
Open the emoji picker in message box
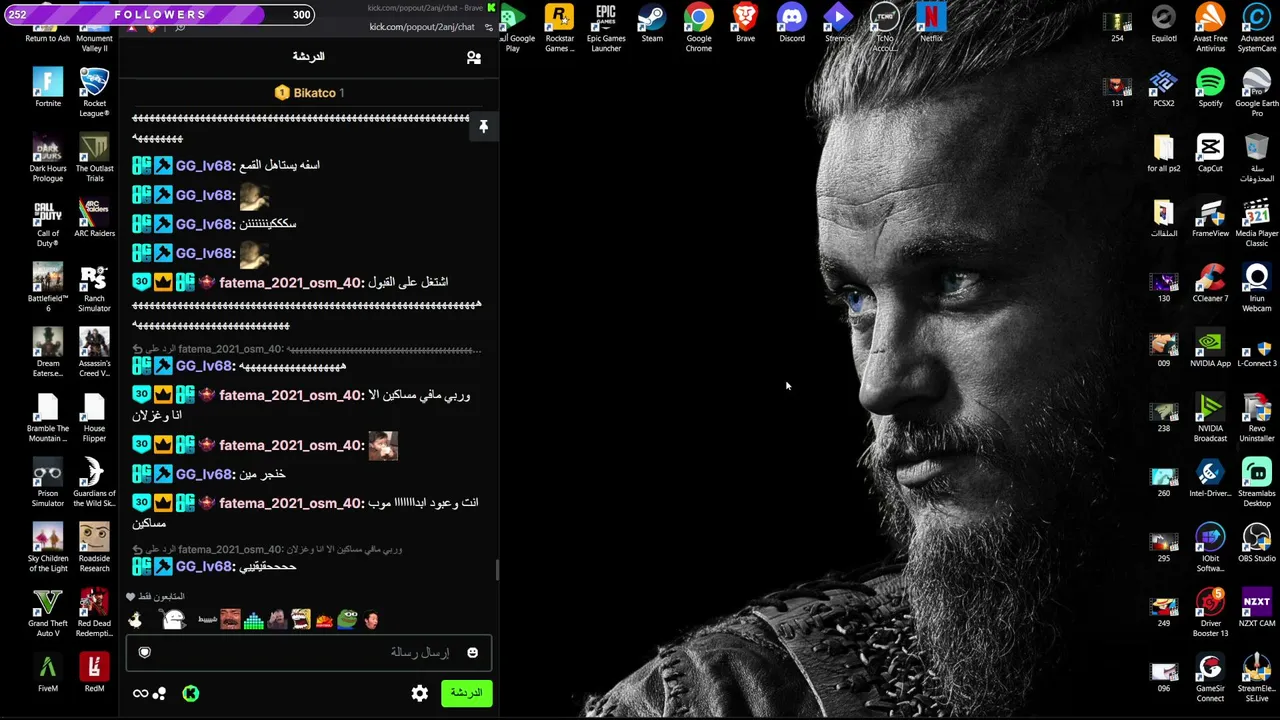tap(472, 653)
